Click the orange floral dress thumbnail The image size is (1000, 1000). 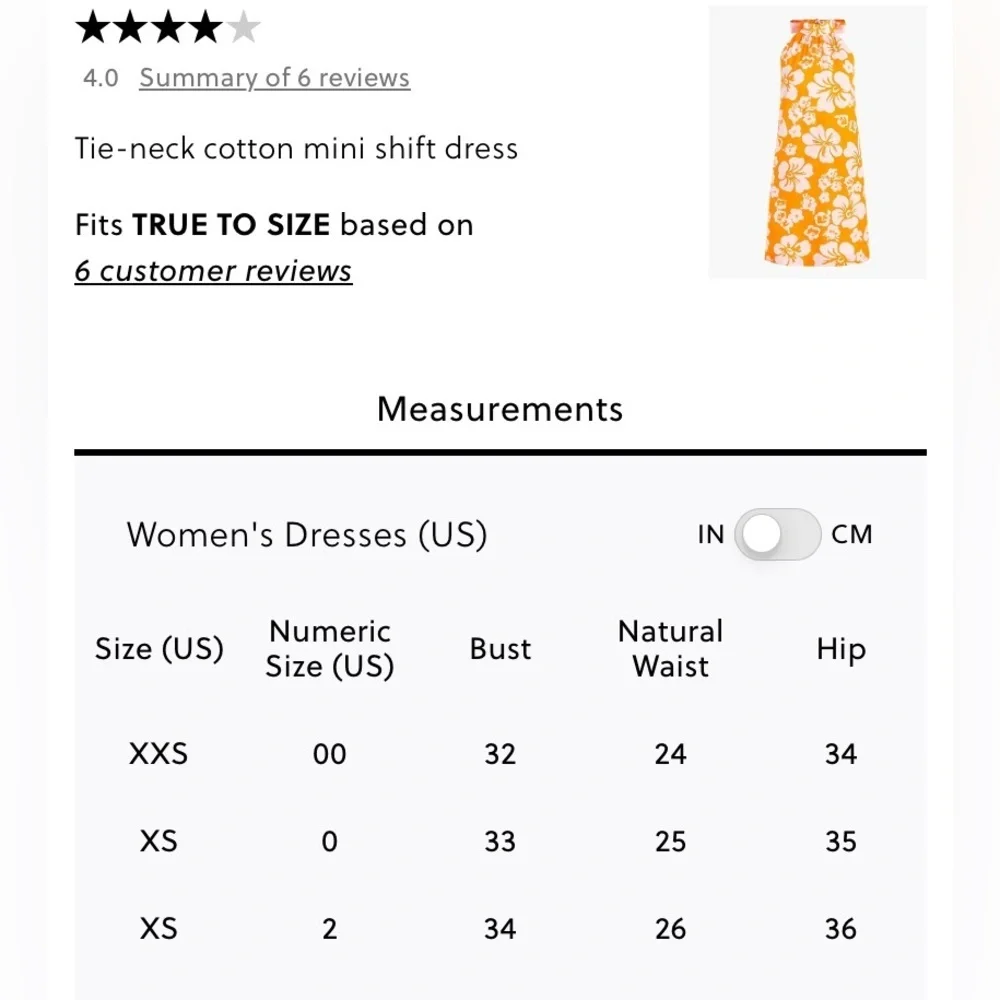pos(817,142)
